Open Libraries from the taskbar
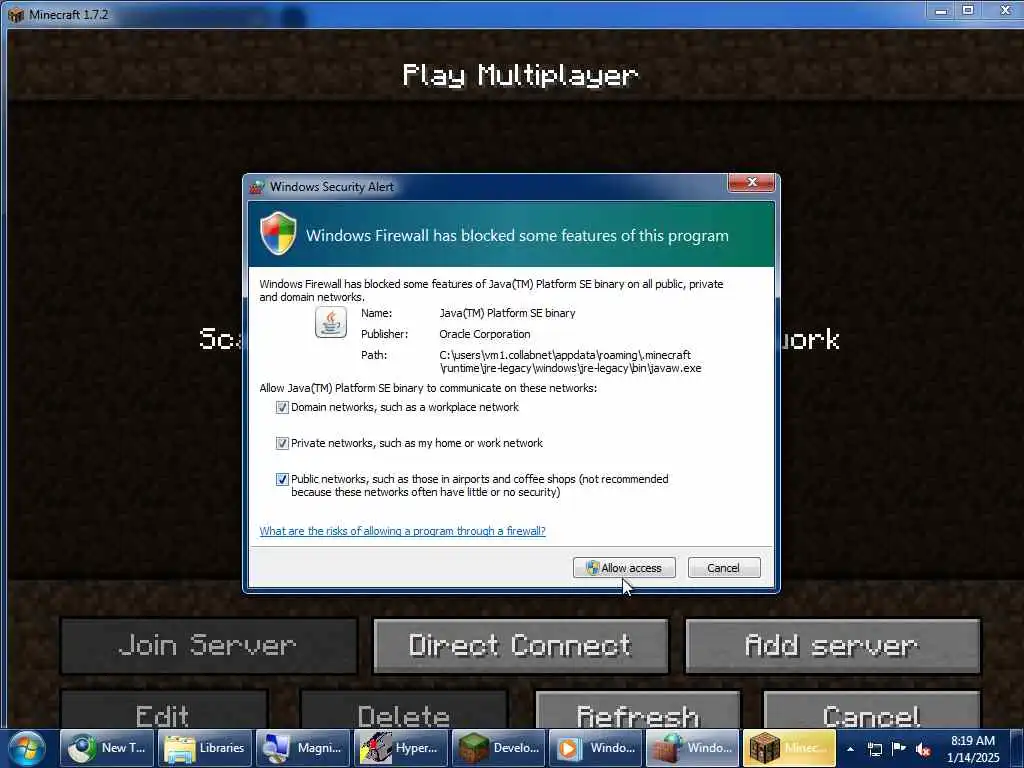The image size is (1024, 768). (204, 748)
